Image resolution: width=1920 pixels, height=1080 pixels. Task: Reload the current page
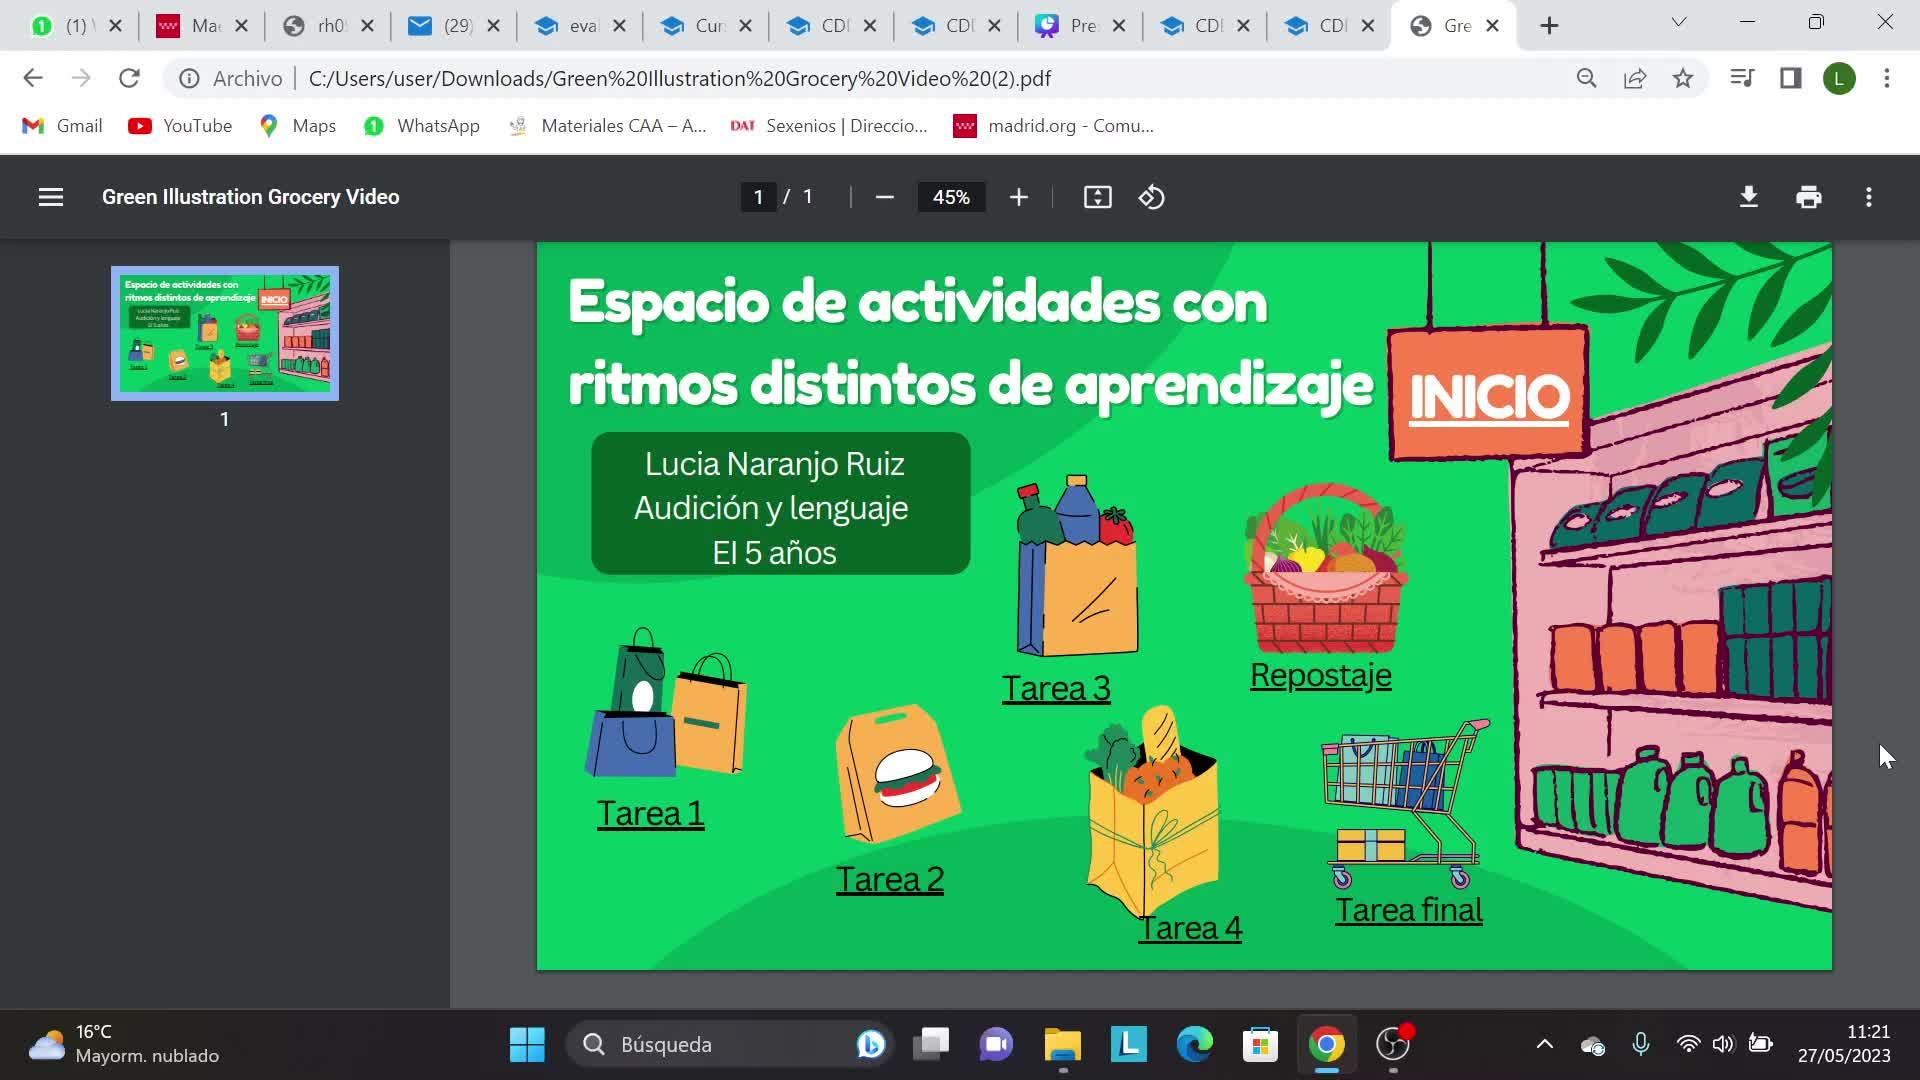(x=129, y=78)
